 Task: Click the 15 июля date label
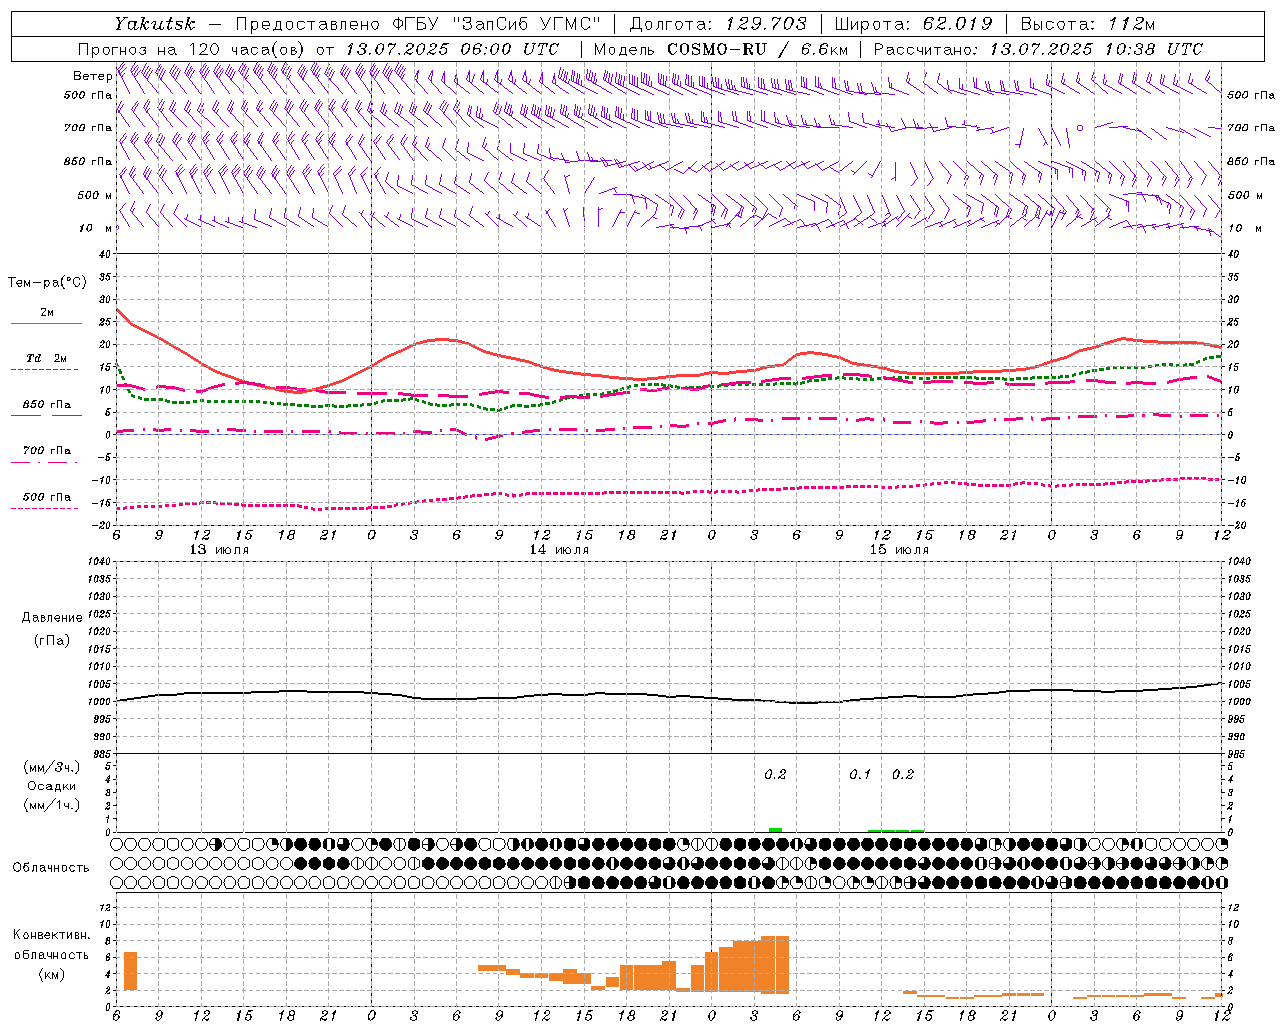[x=899, y=550]
